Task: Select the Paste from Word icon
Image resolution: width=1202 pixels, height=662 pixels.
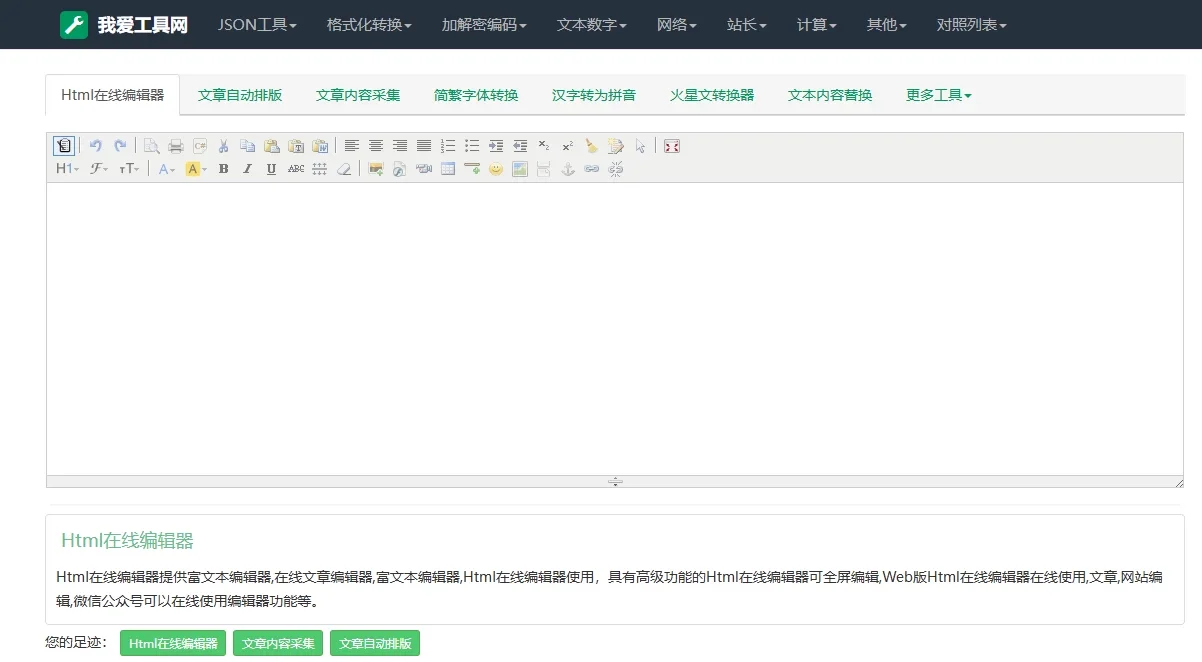Action: pos(321,145)
